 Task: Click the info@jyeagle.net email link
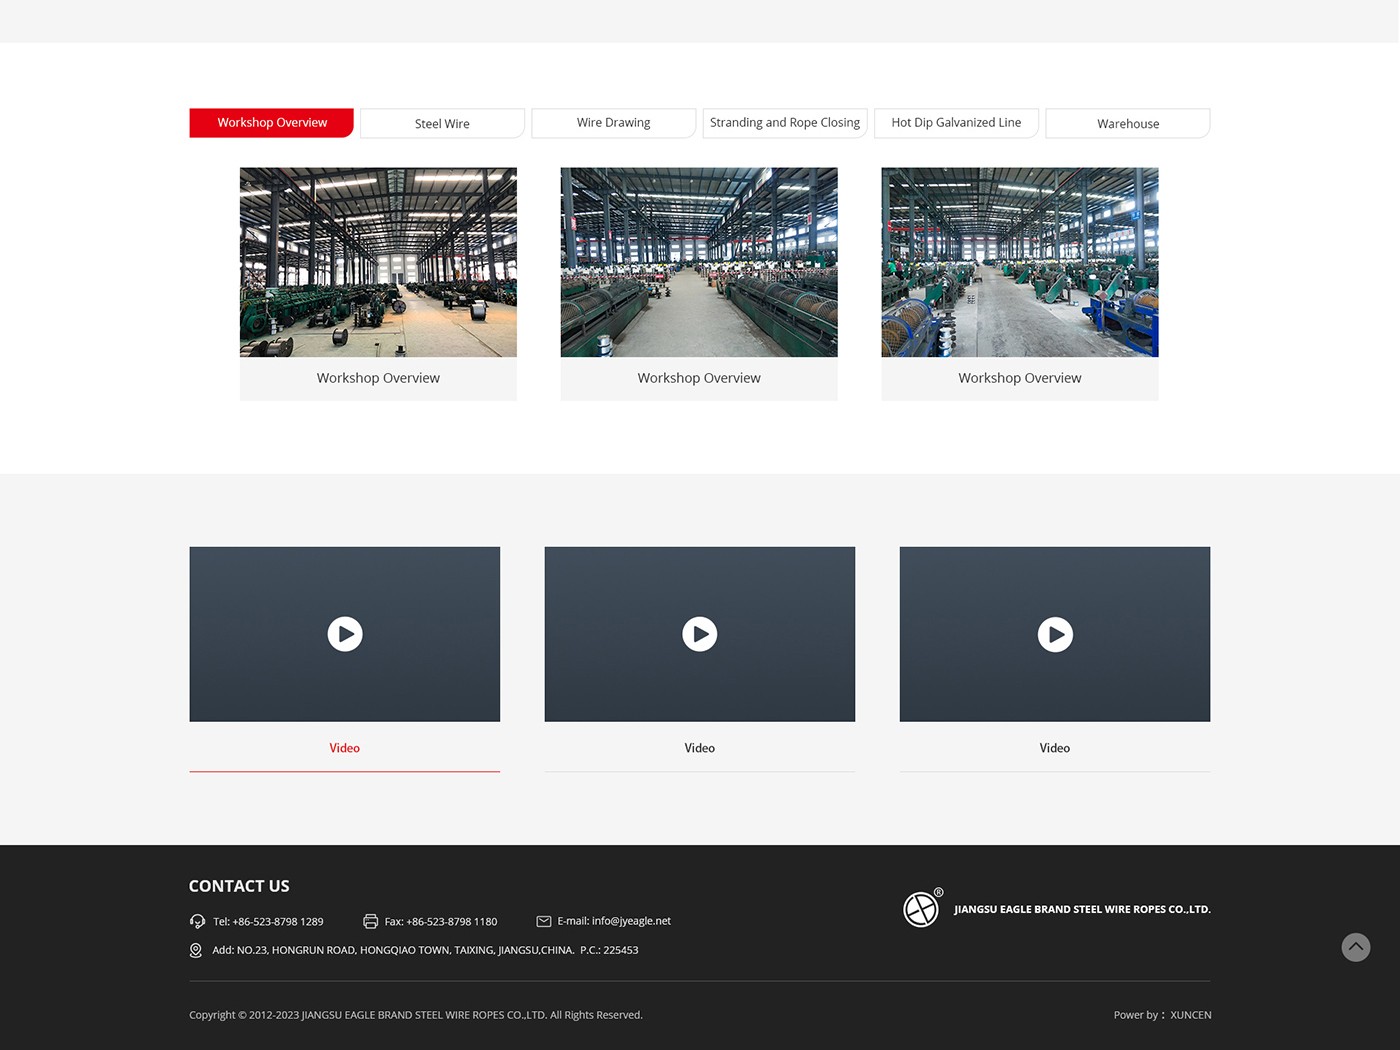[x=631, y=921]
